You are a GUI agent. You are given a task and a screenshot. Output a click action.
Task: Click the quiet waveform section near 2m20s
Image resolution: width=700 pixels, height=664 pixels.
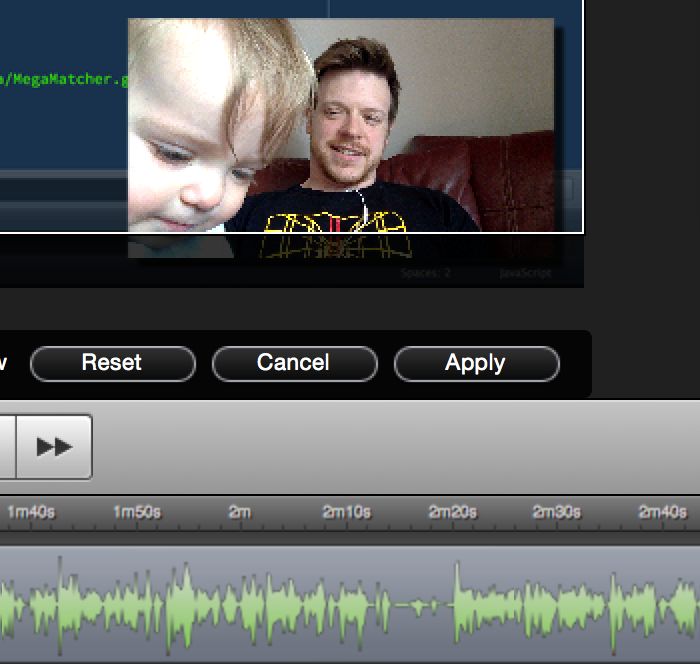tap(420, 606)
